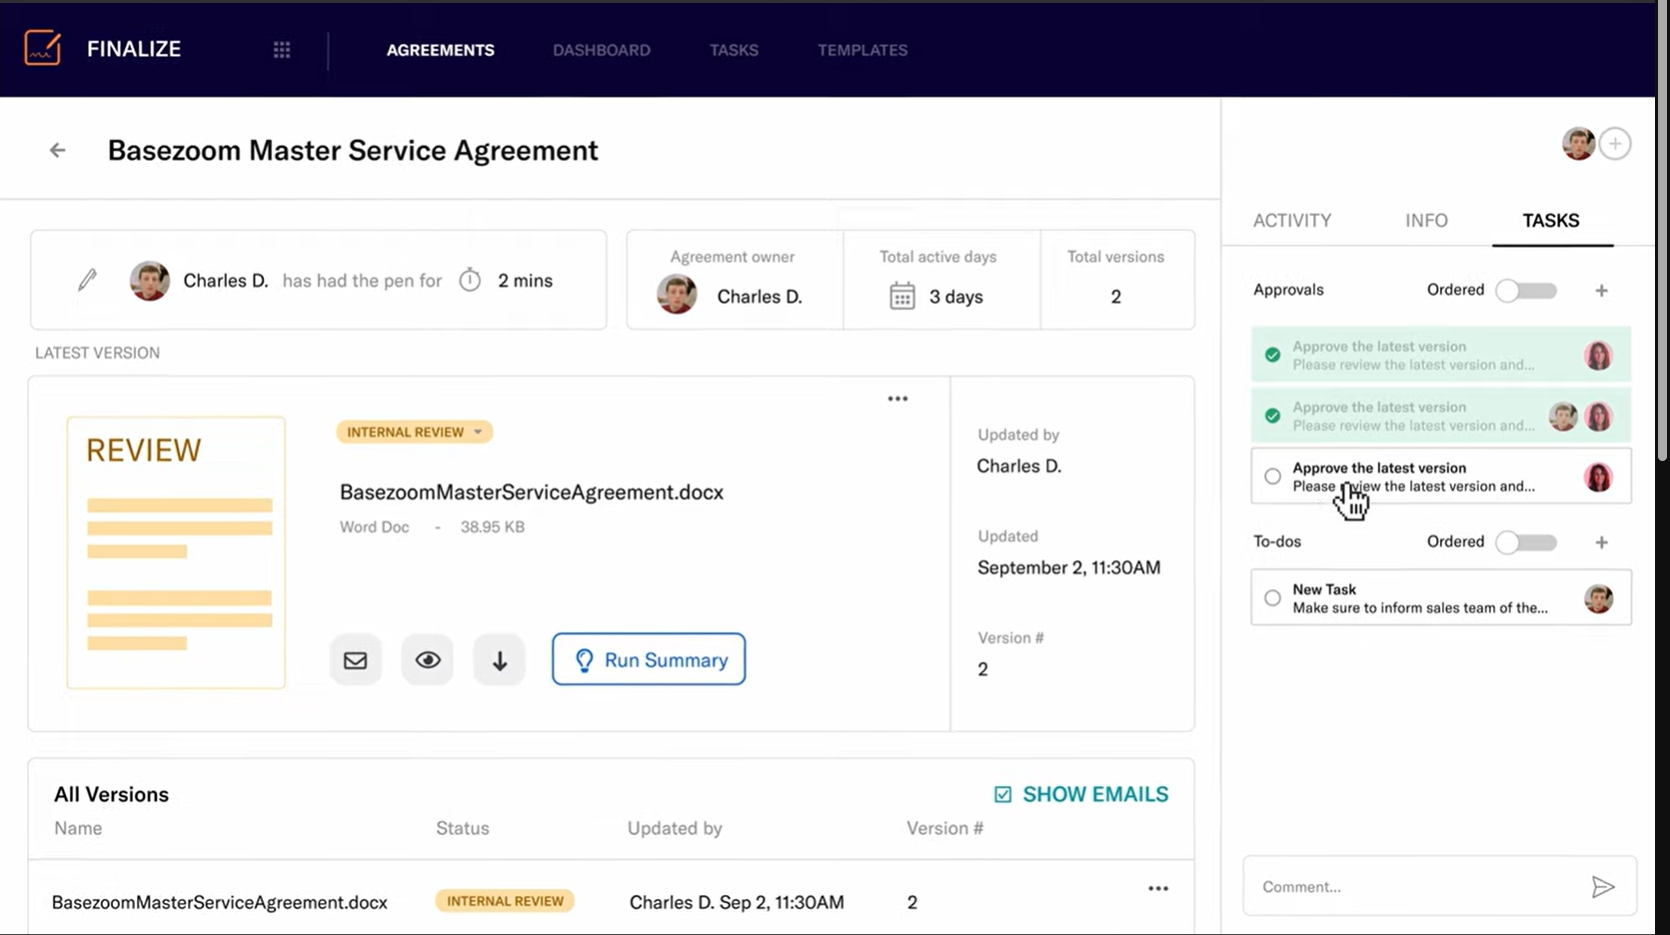Screen dimensions: 1670x935
Task: Click Charles D. avatar holding the pen
Action: (x=150, y=281)
